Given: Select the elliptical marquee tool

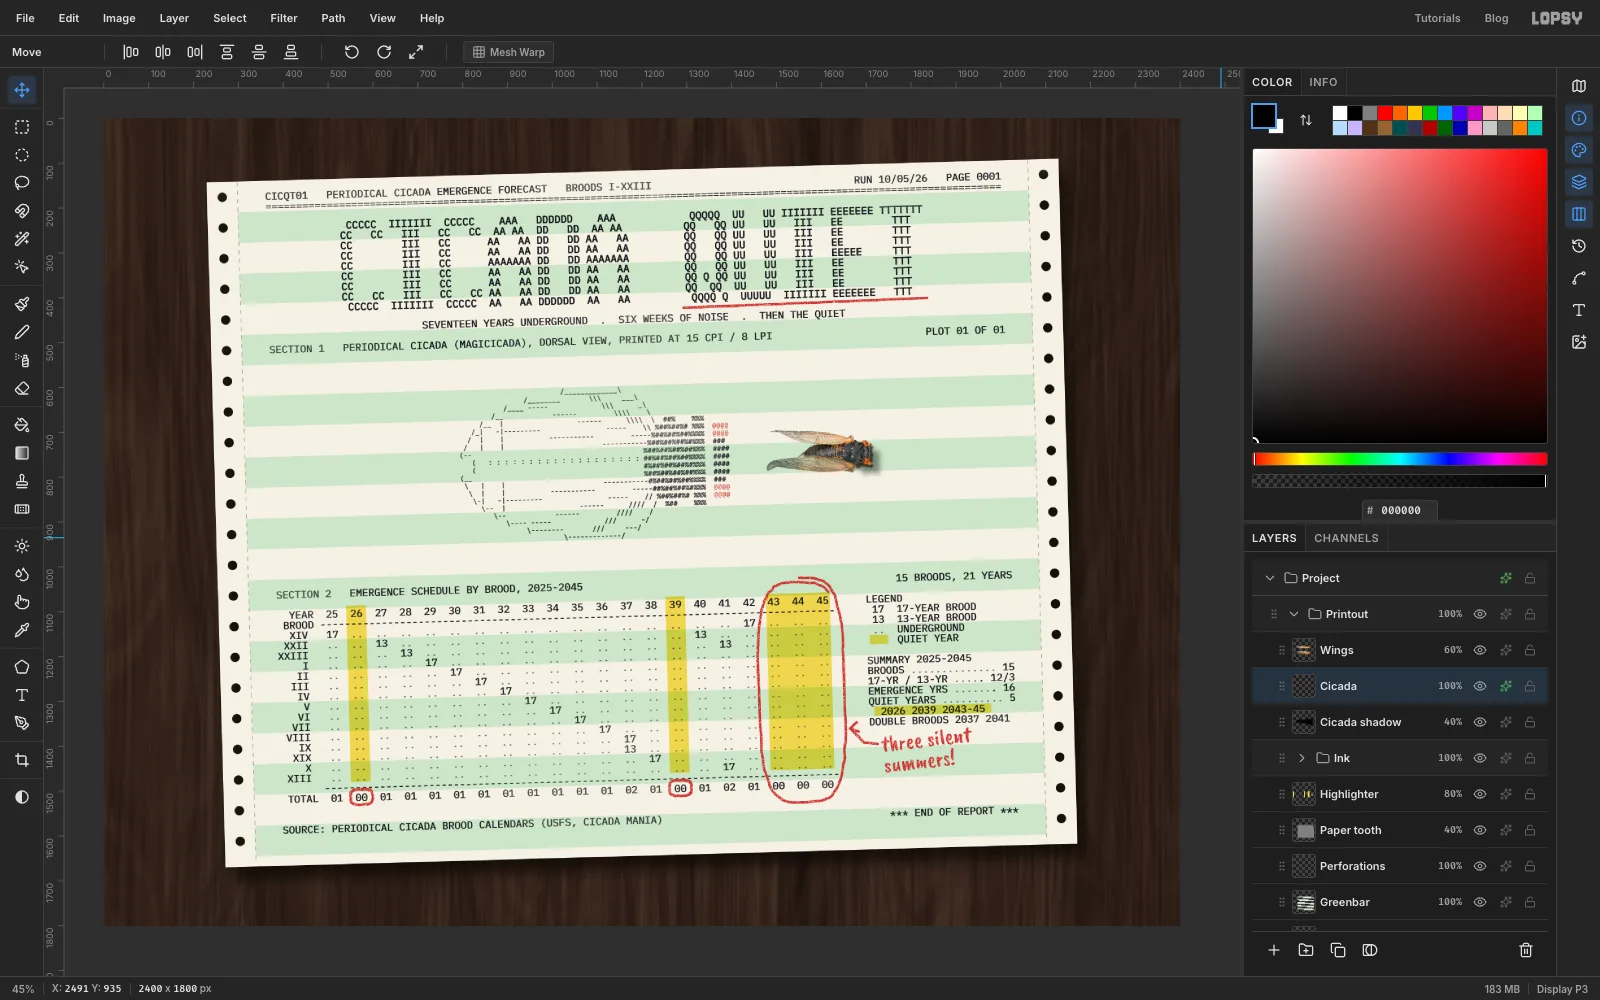Looking at the screenshot, I should 21,155.
